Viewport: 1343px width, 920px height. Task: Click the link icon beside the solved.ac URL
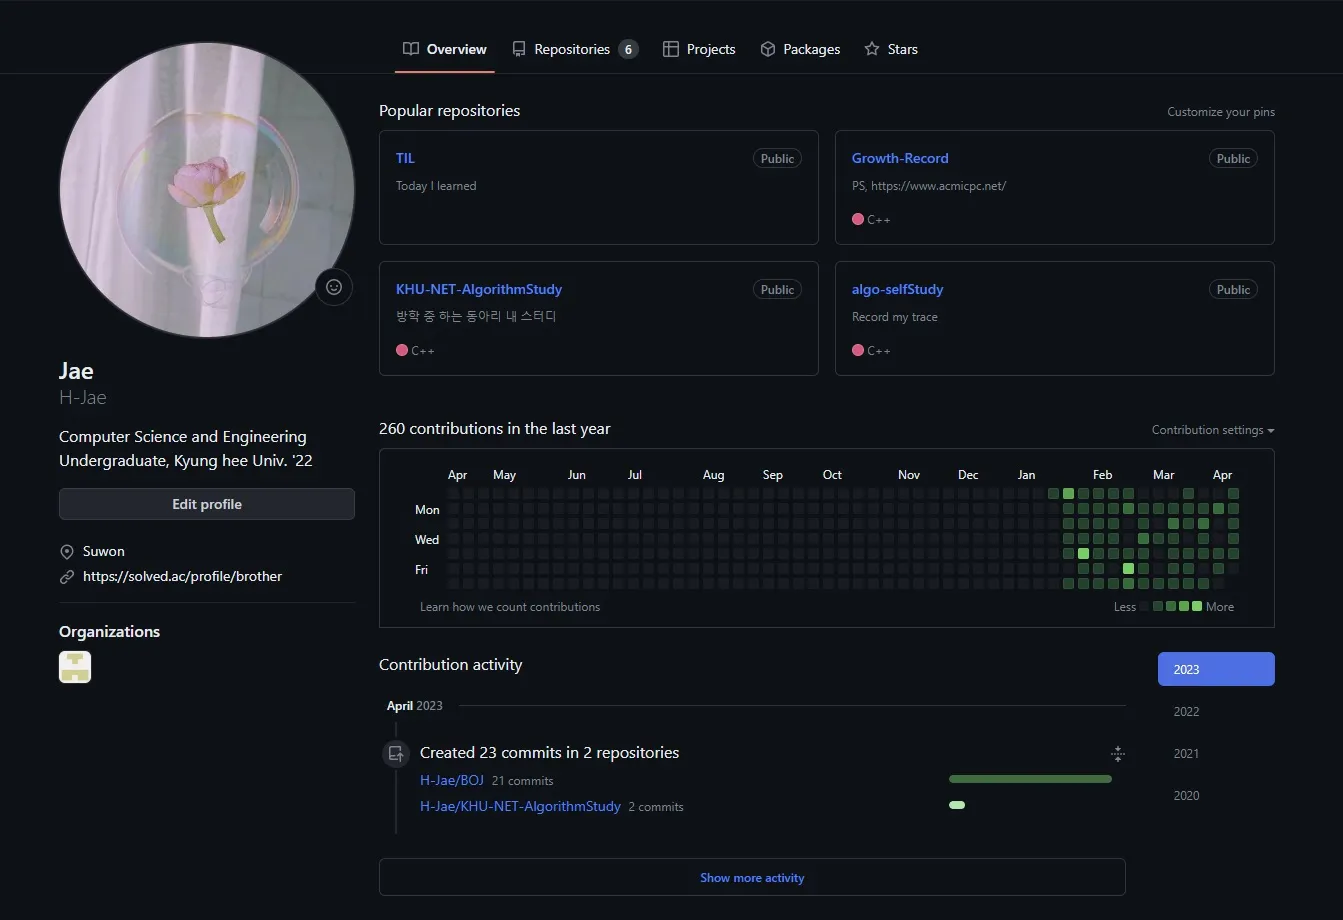tap(67, 577)
